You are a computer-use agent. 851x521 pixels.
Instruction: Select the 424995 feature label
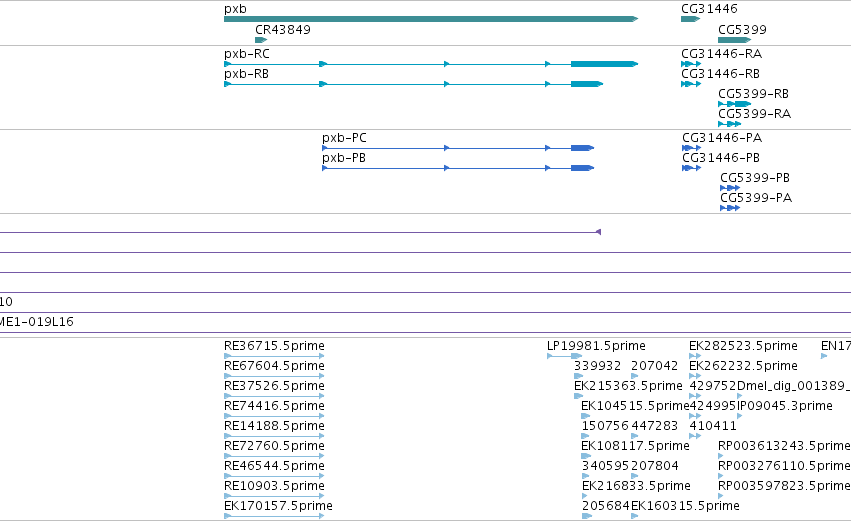tap(713, 406)
